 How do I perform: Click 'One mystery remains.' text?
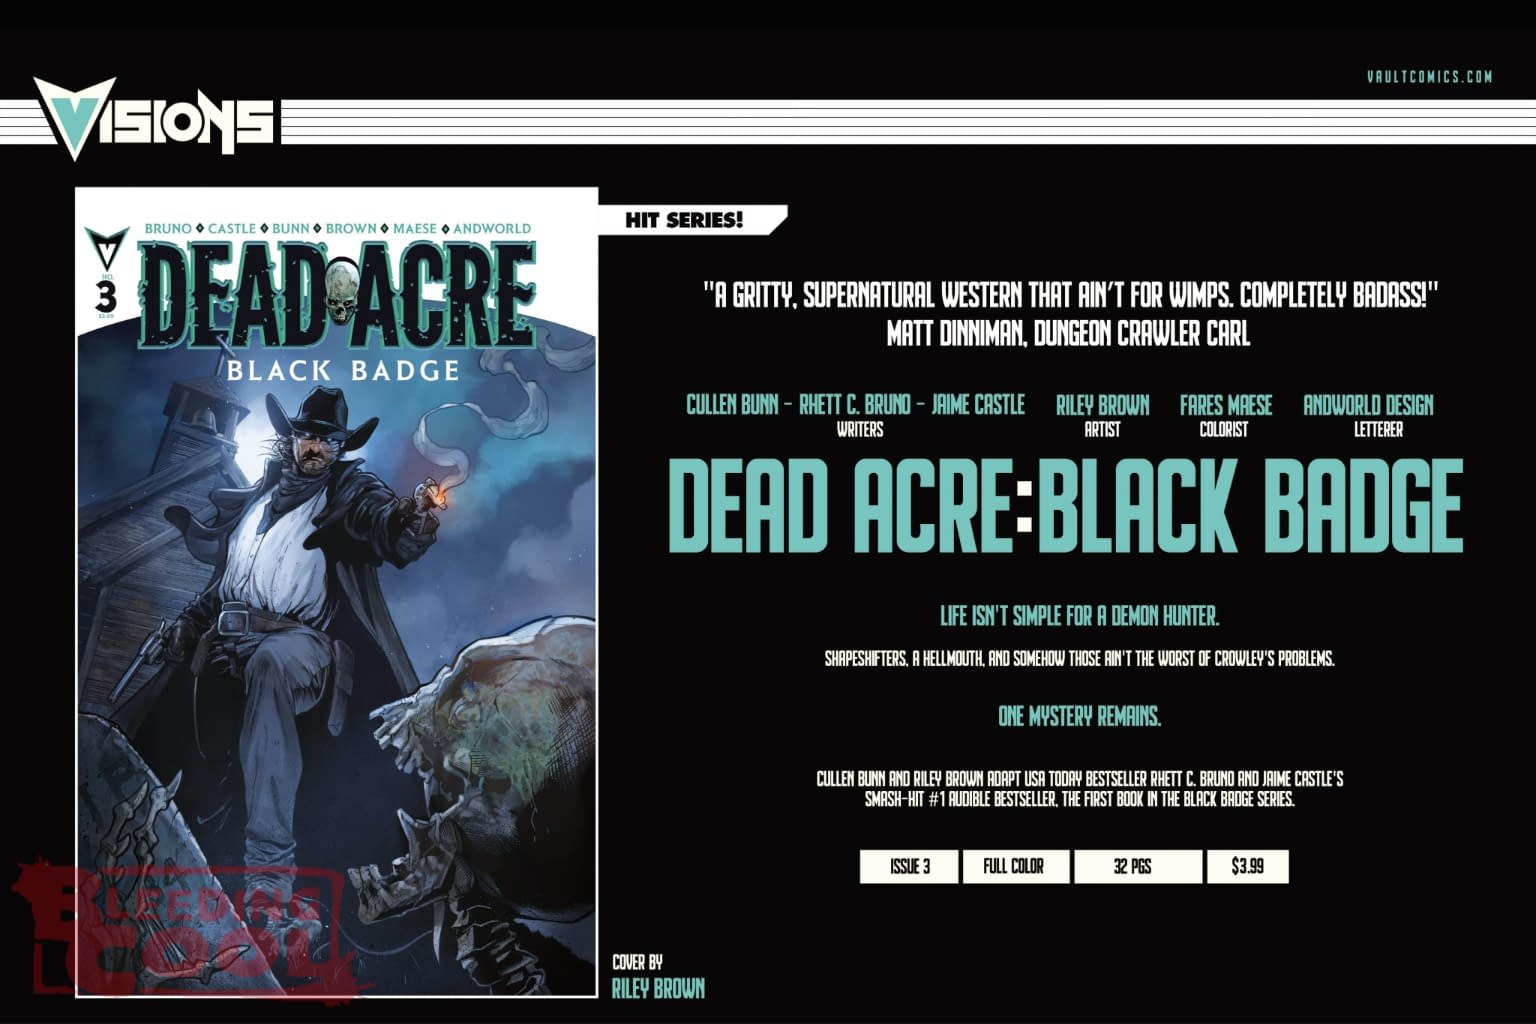click(1079, 716)
